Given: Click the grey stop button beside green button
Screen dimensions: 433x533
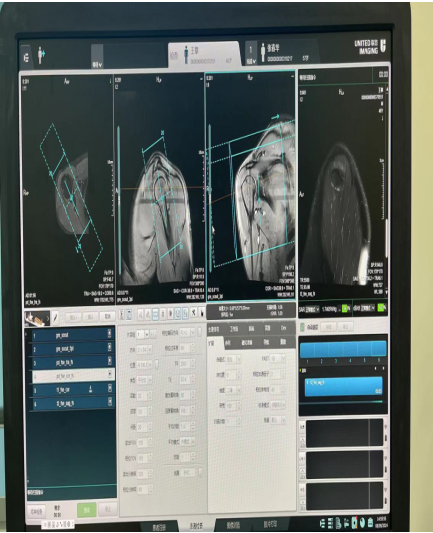Looking at the screenshot, I should [x=108, y=510].
